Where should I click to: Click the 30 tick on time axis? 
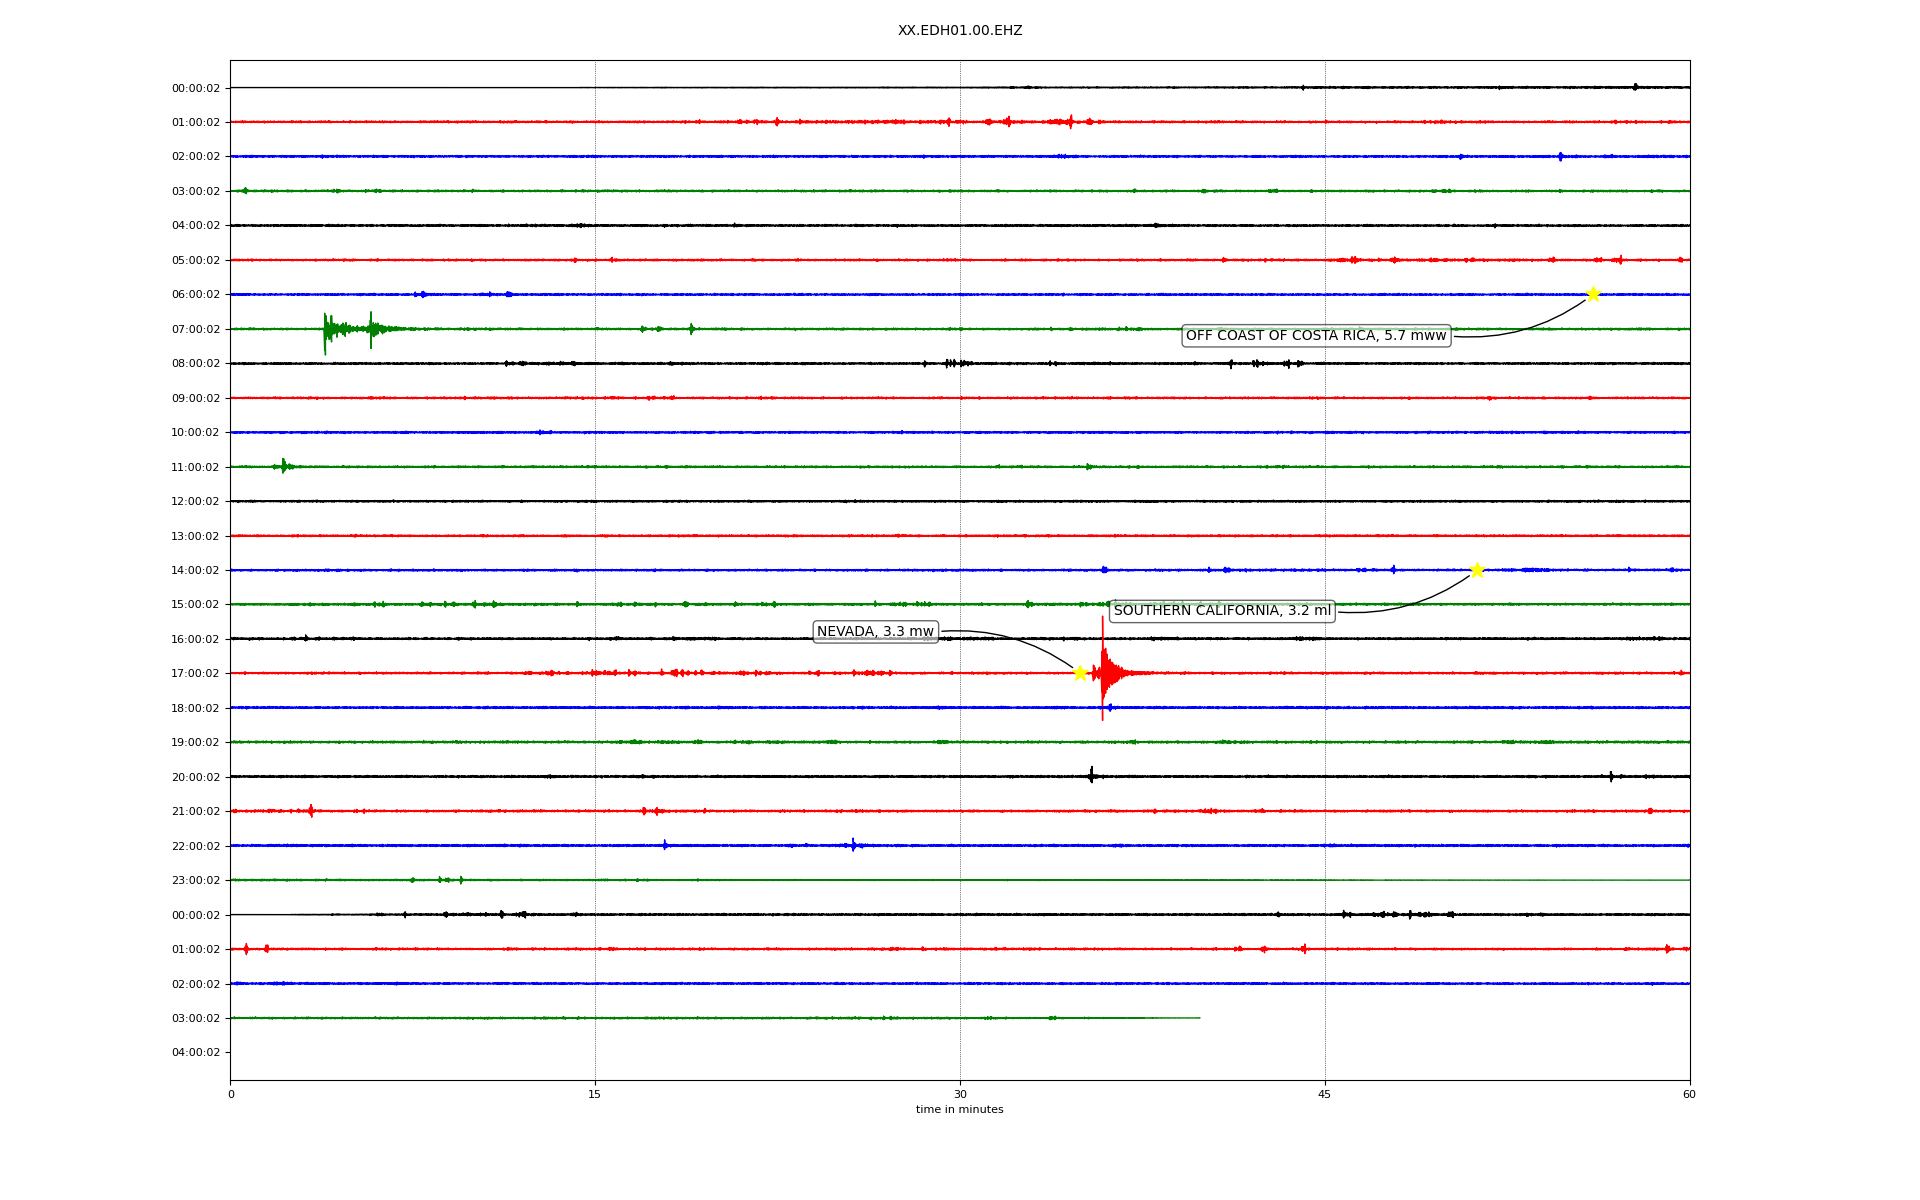[x=960, y=1094]
